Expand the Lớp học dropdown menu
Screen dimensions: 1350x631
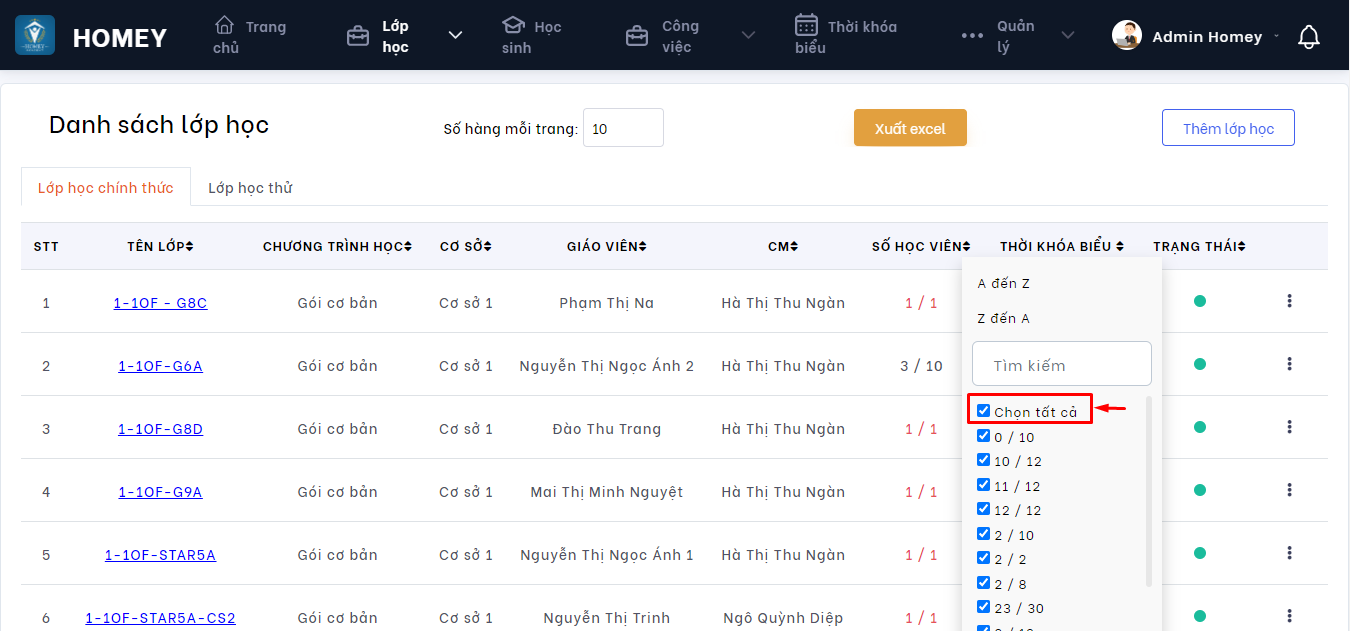[455, 36]
